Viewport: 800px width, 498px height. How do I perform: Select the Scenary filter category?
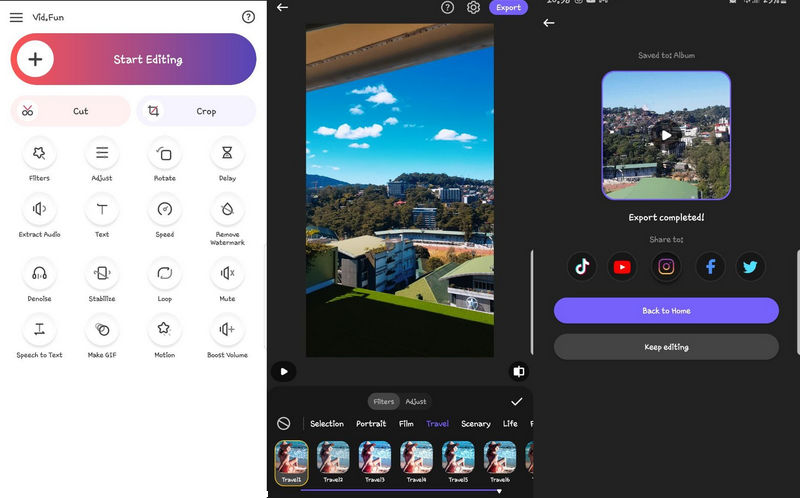point(476,424)
